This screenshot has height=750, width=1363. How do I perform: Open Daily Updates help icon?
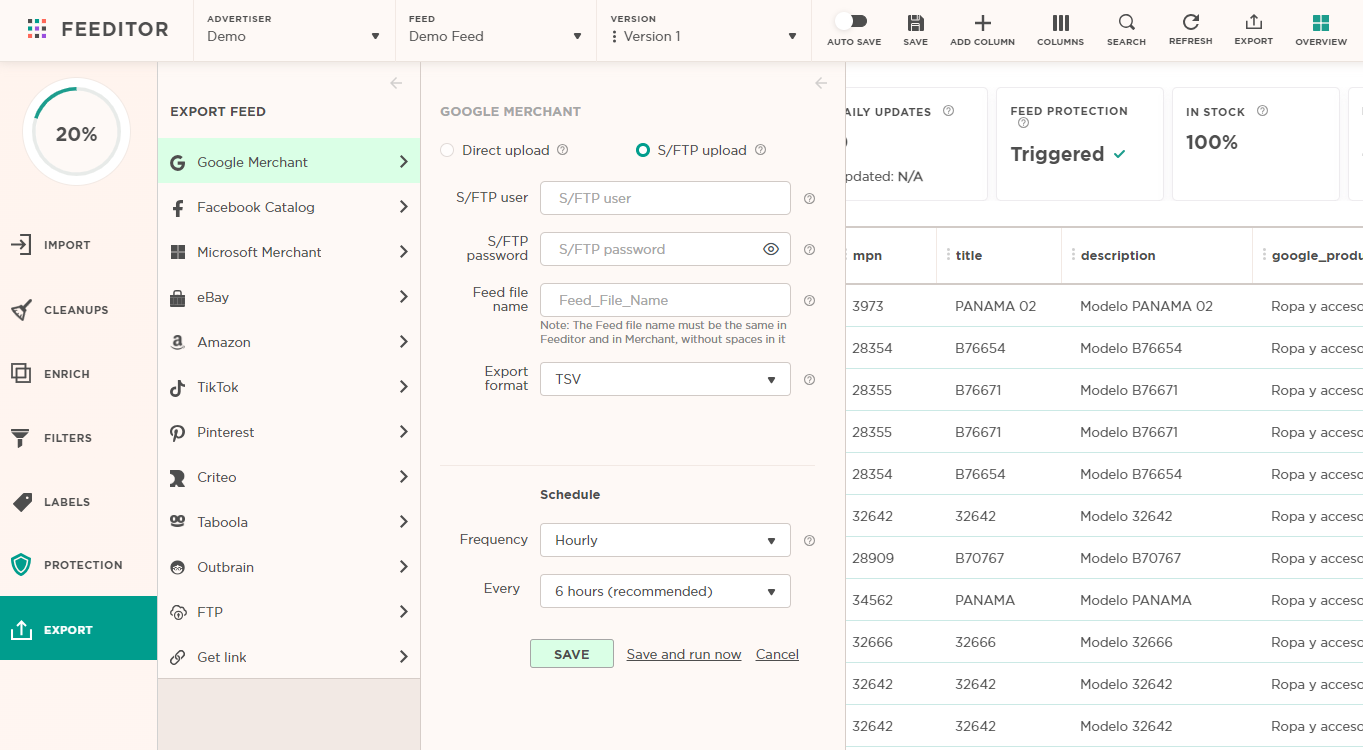pos(948,111)
